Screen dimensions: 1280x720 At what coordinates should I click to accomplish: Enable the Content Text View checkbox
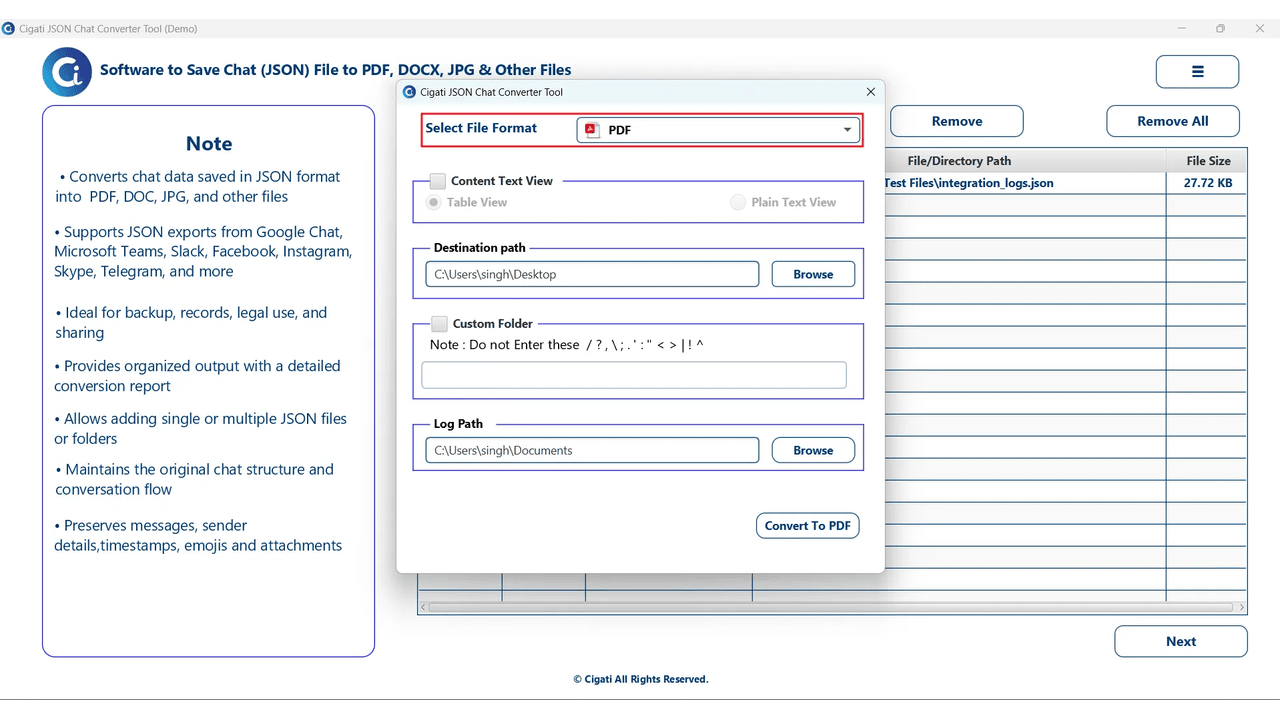point(438,181)
